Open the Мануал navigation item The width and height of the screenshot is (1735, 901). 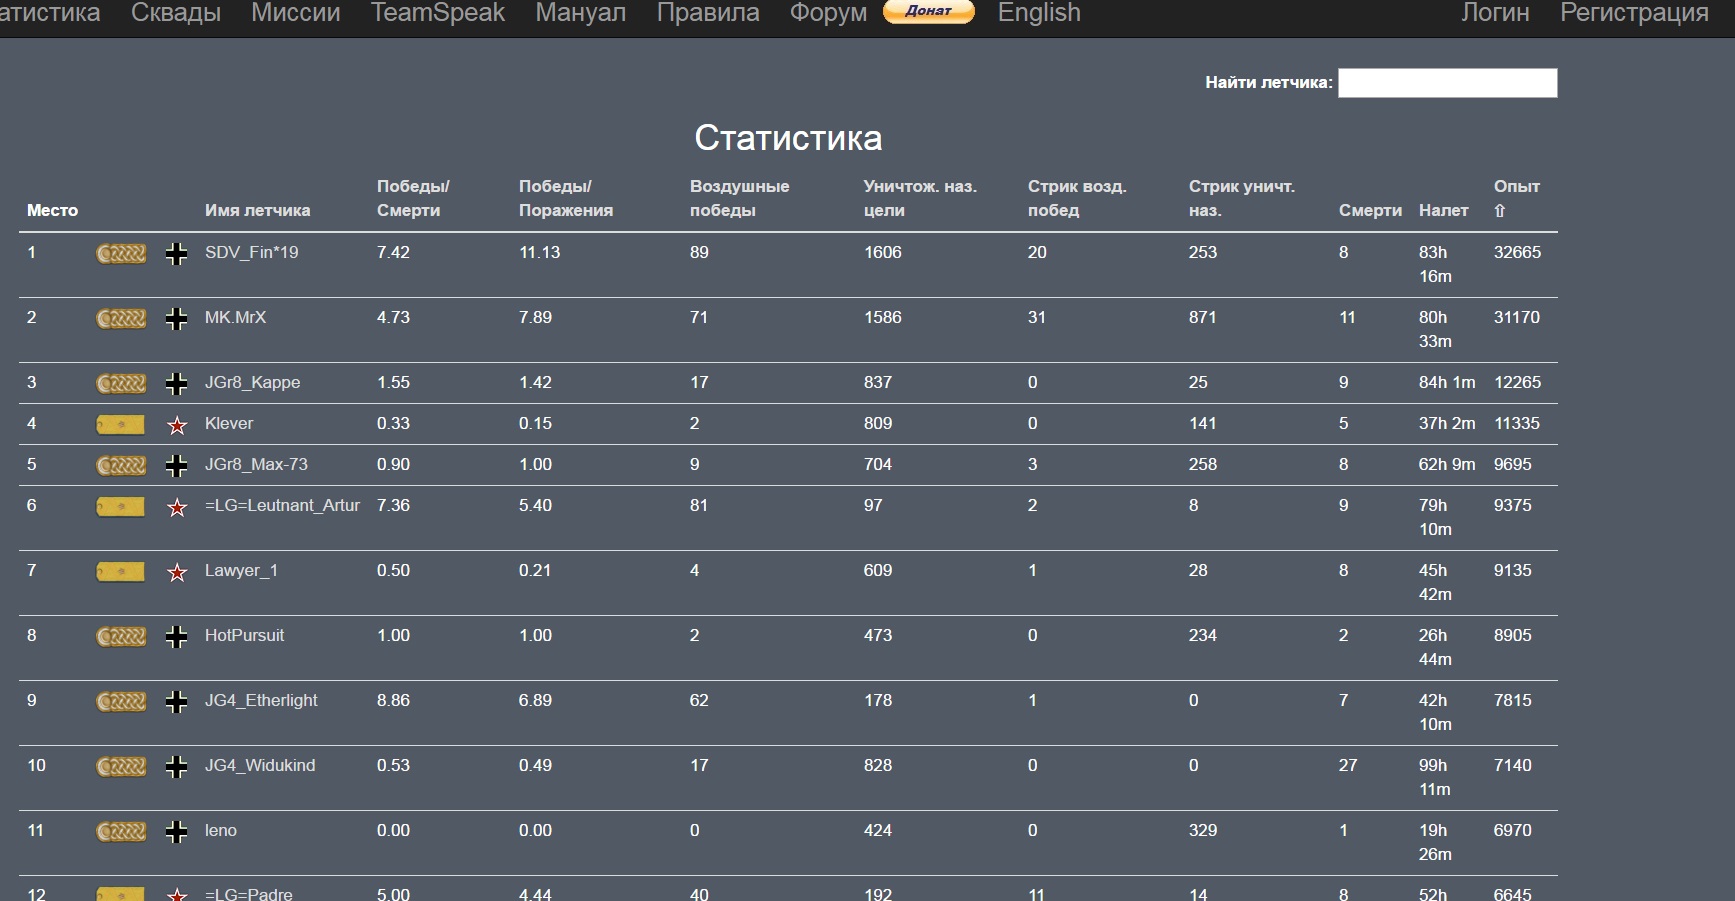tap(581, 13)
